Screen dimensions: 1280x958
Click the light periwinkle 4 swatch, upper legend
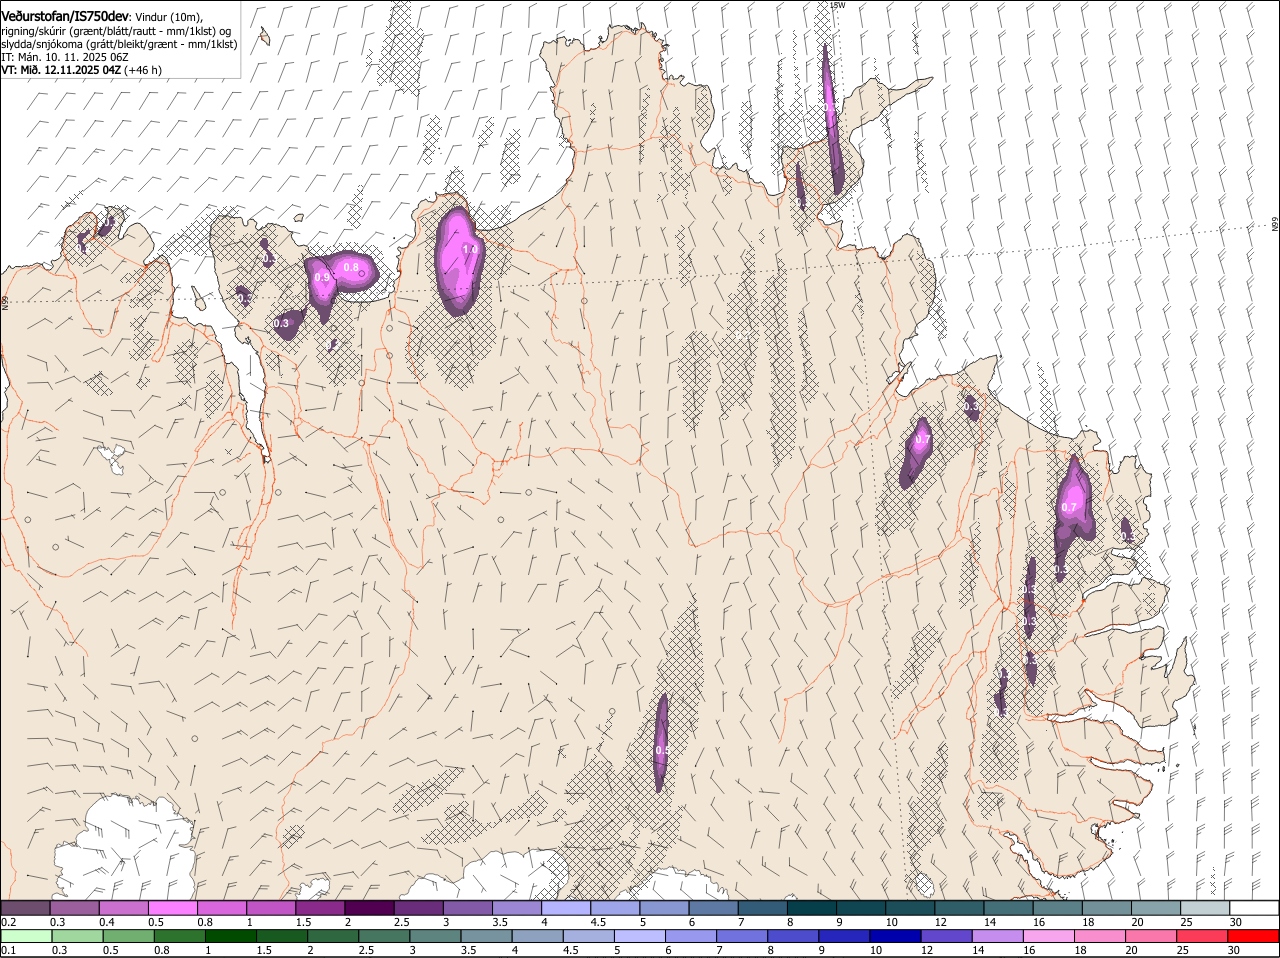pyautogui.click(x=566, y=907)
